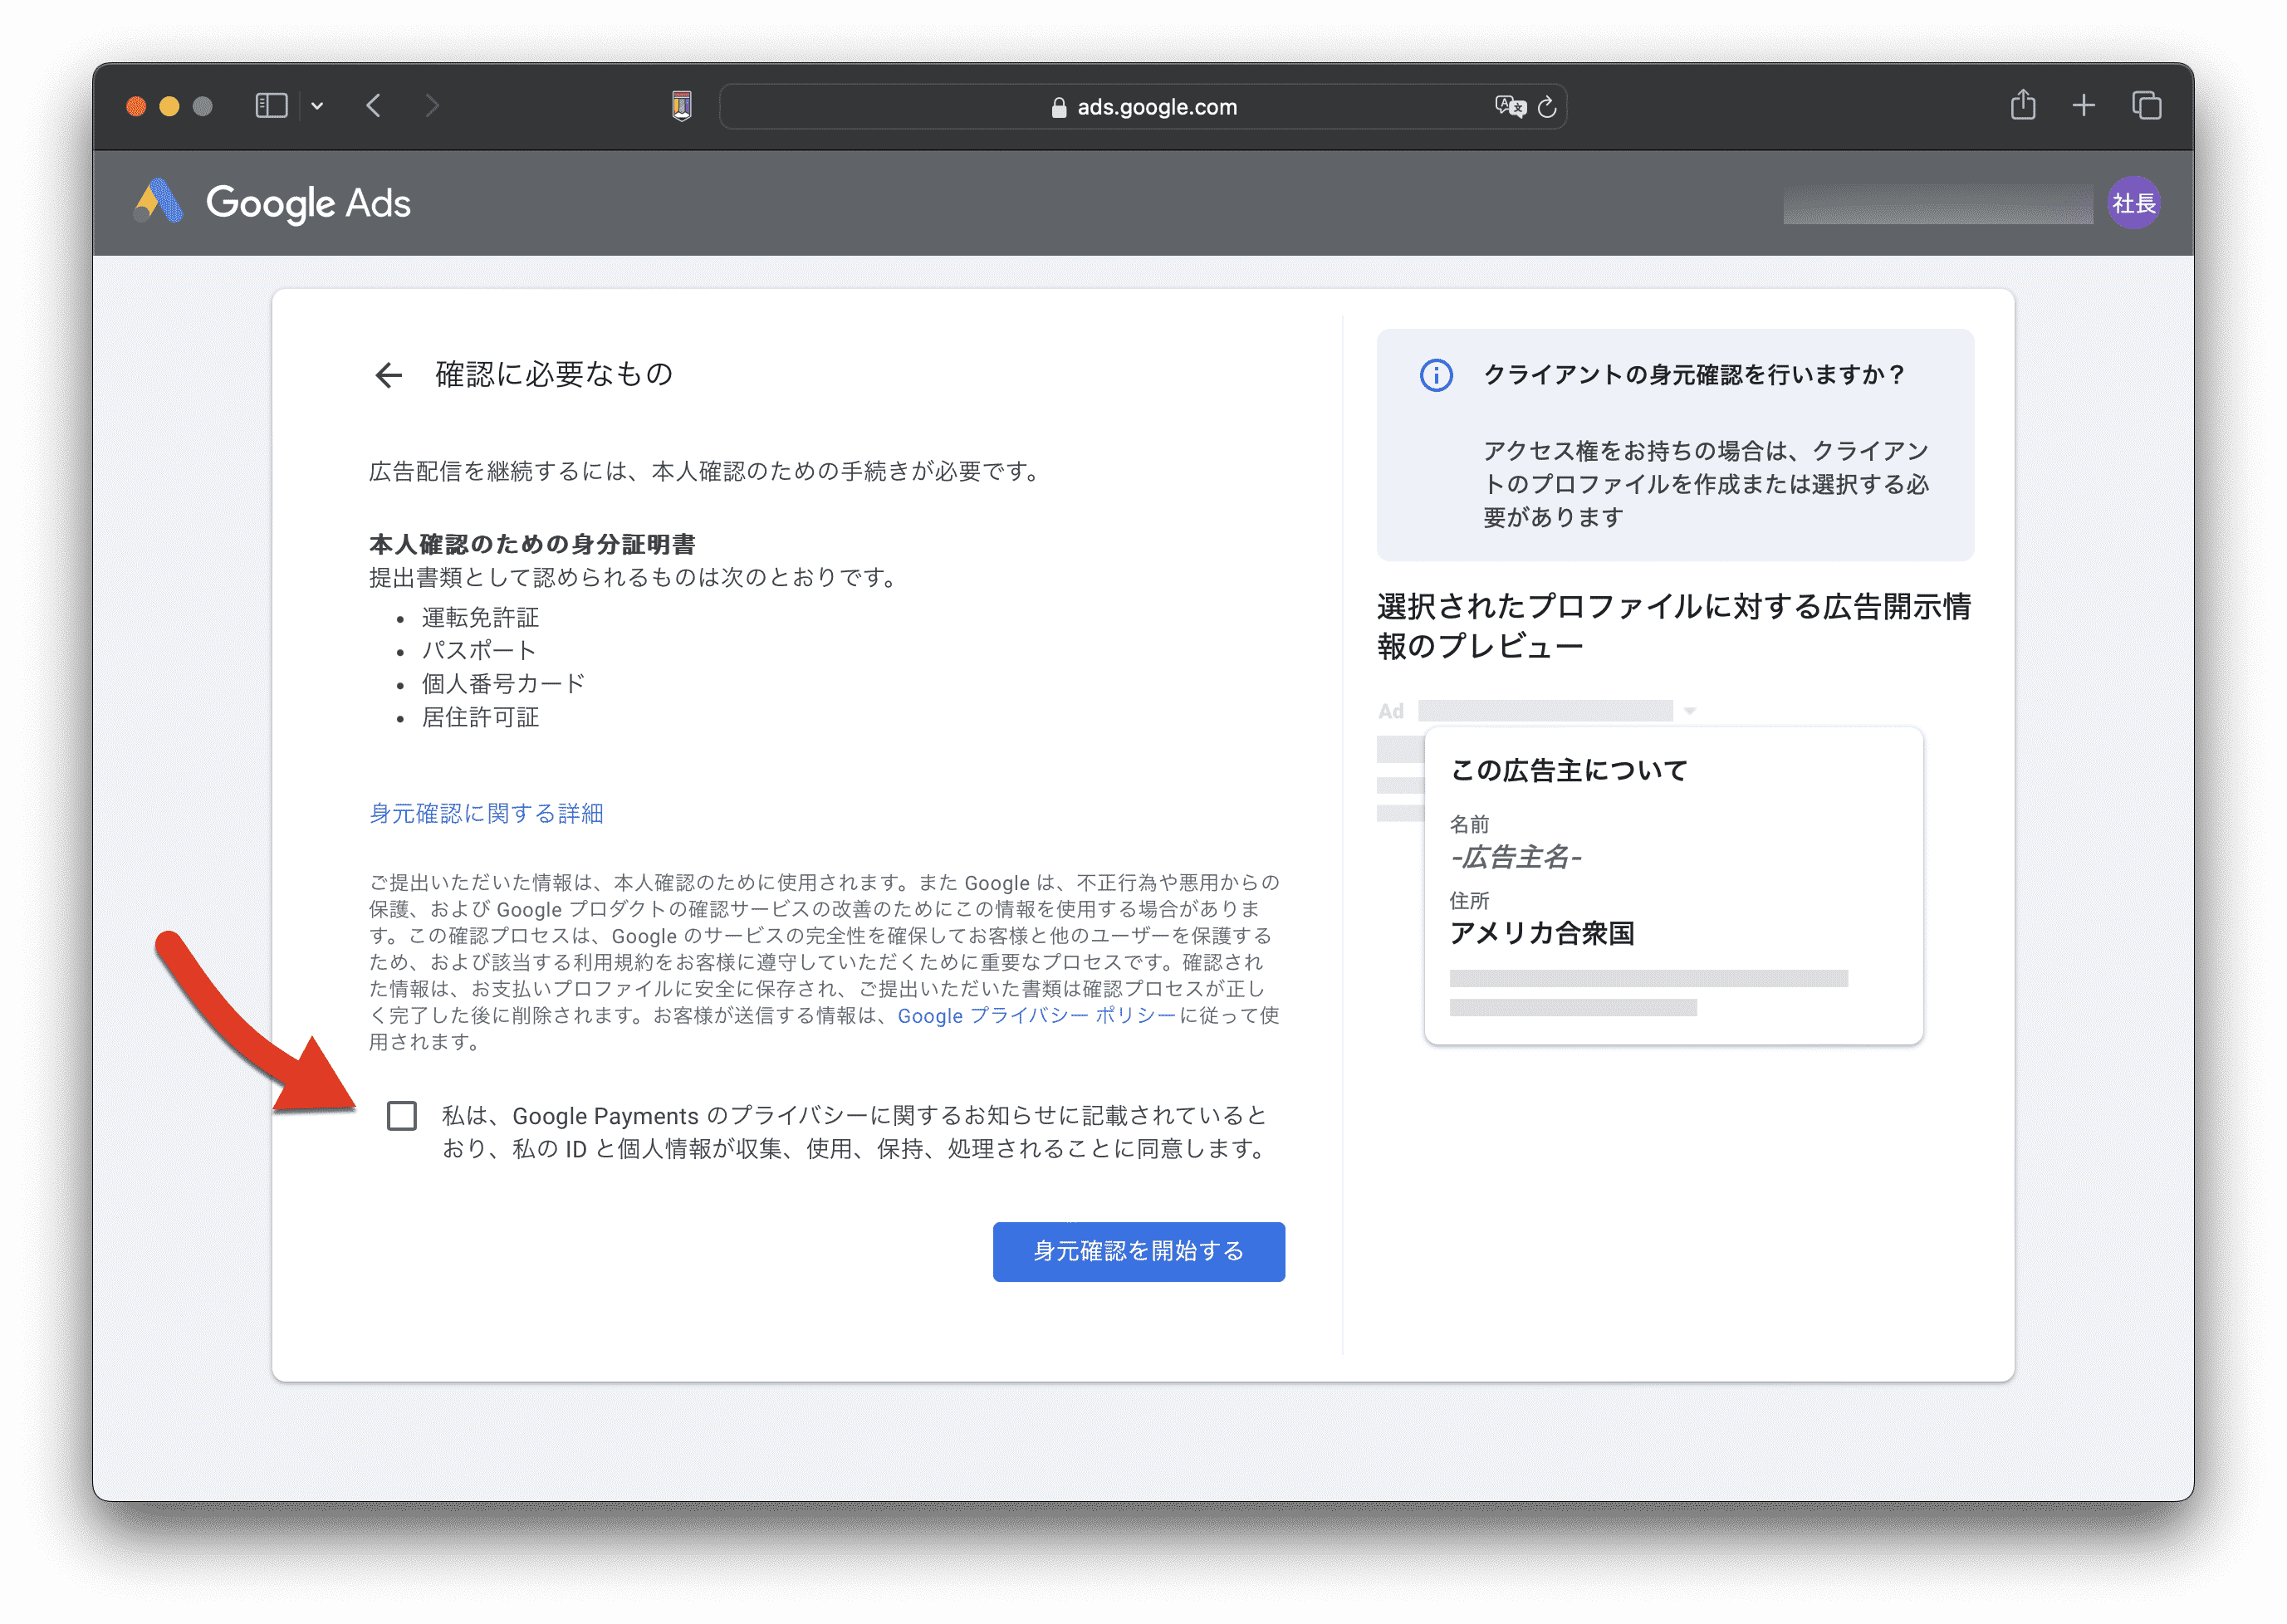Click the shield extension icon by address bar
The image size is (2287, 1624).
682,106
